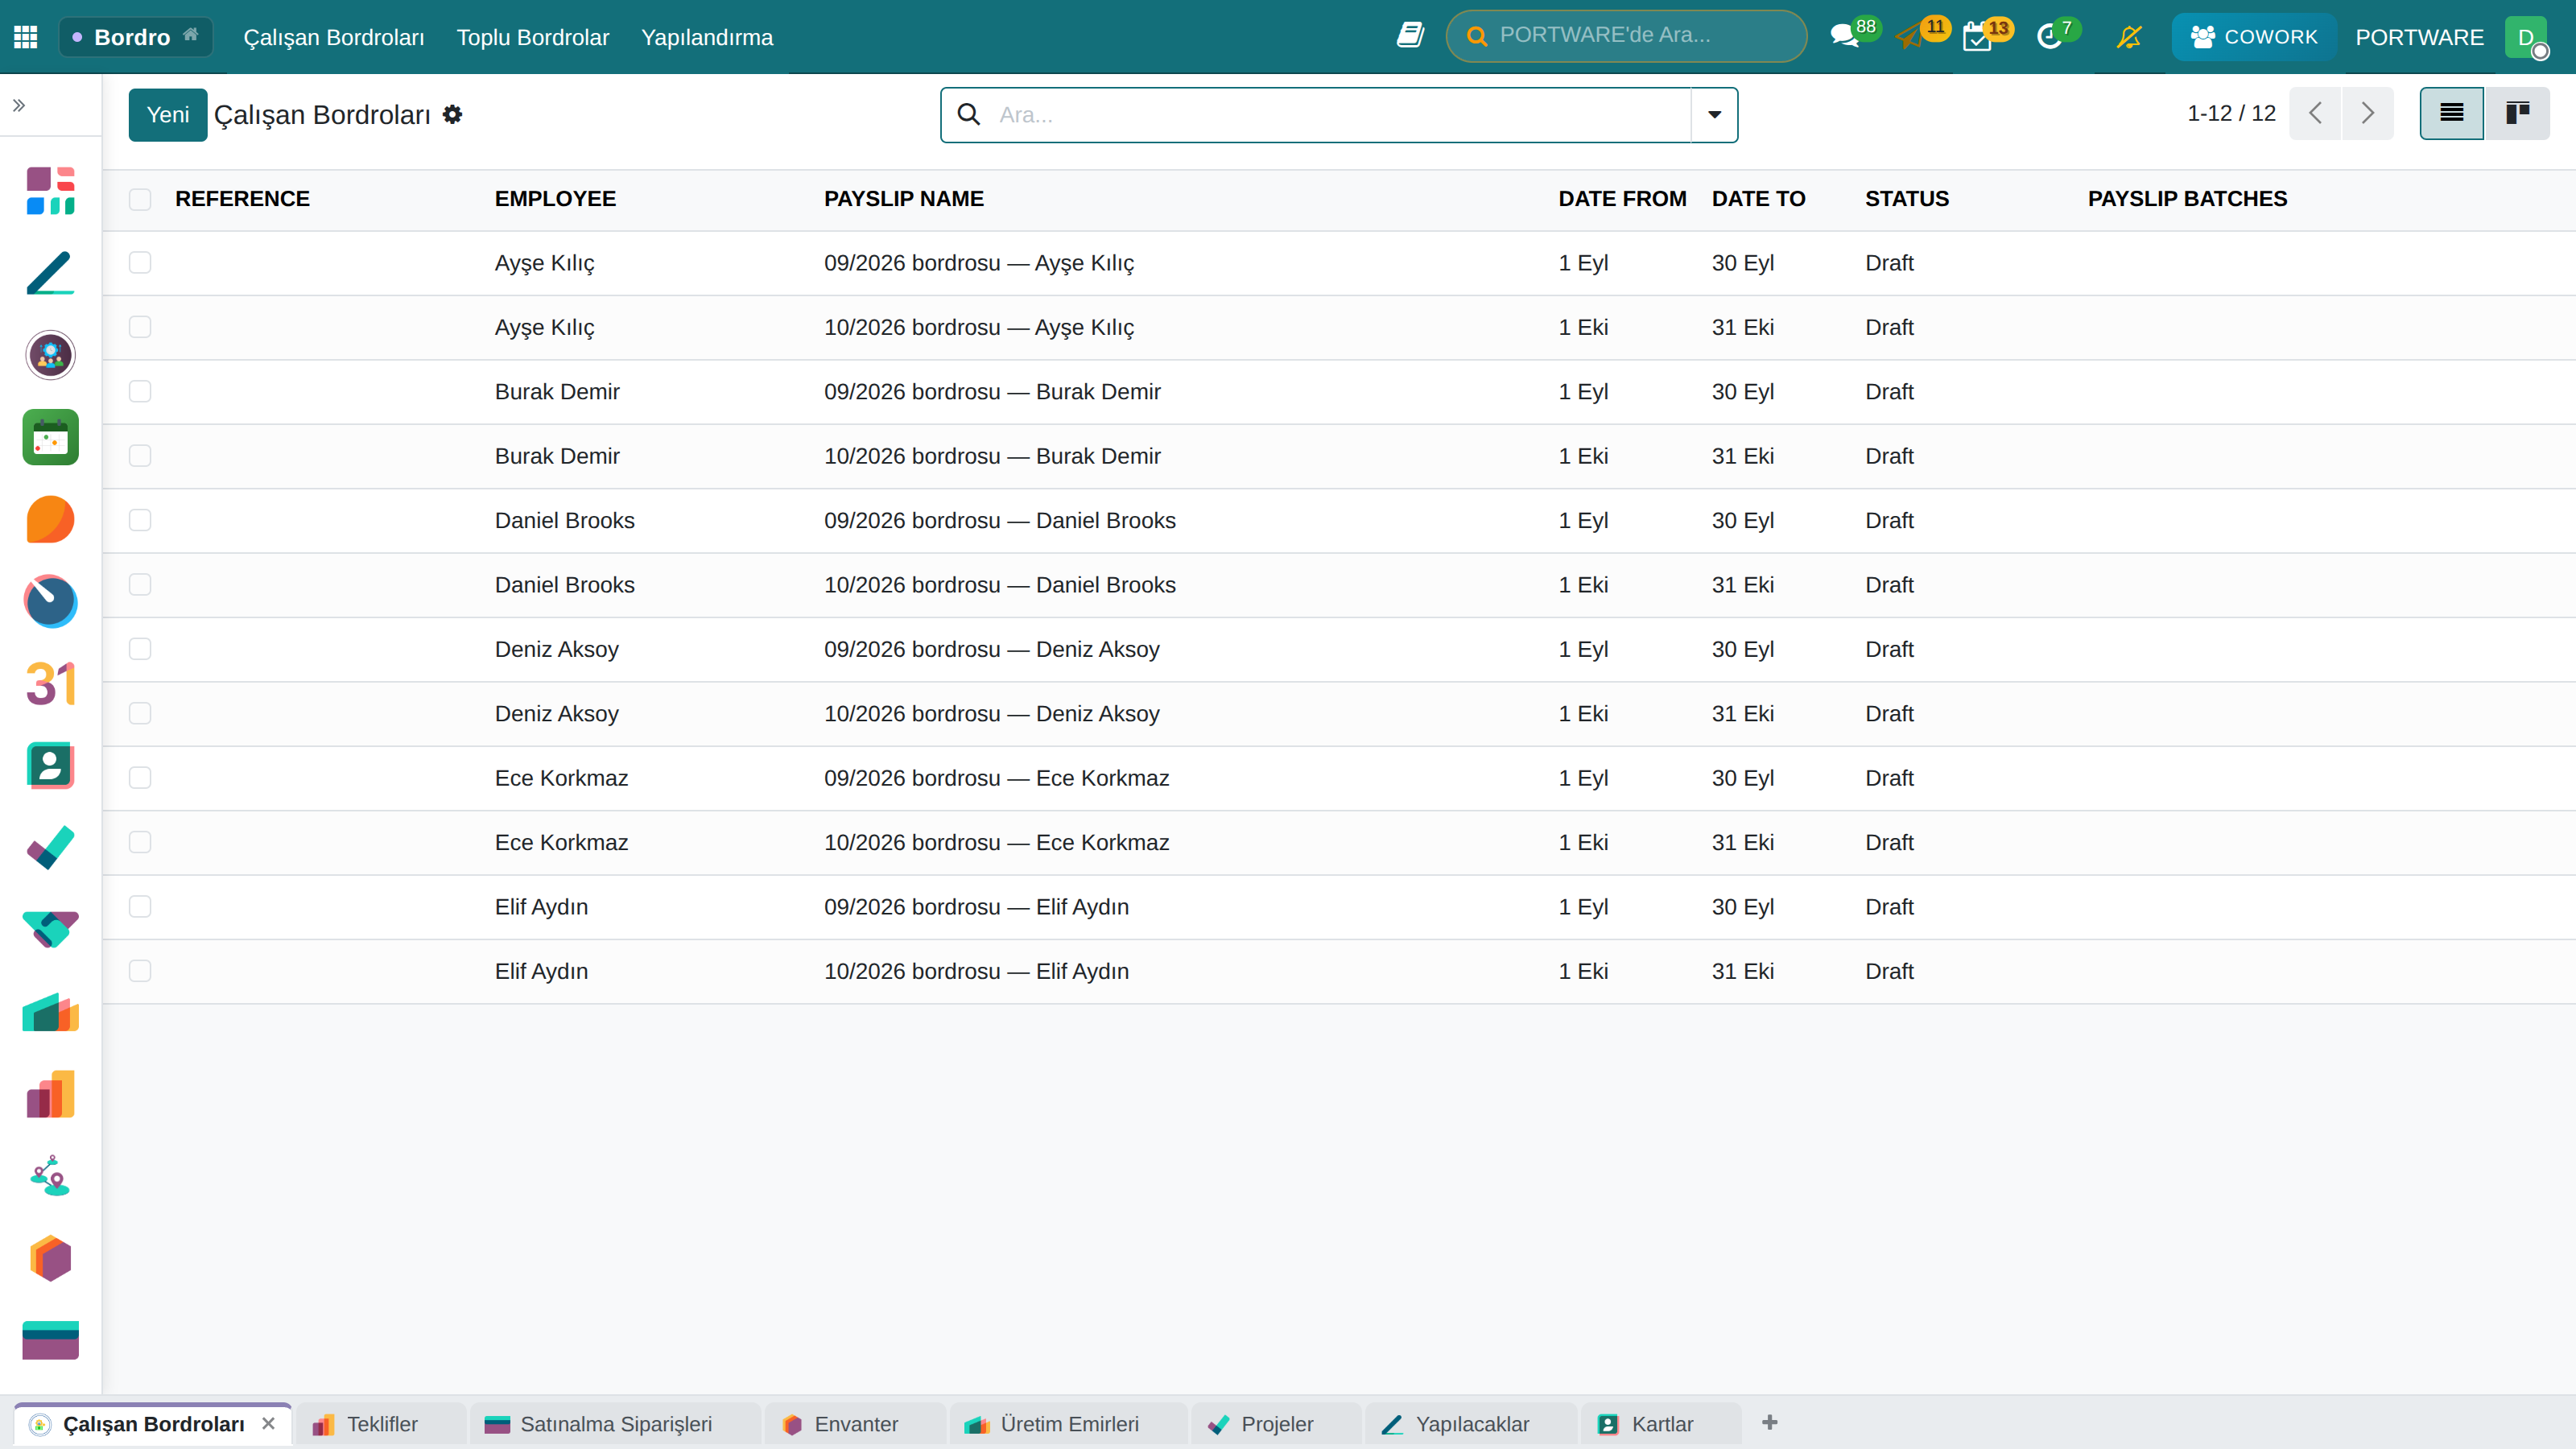
Task: Click the COWORK button
Action: coord(2254,37)
